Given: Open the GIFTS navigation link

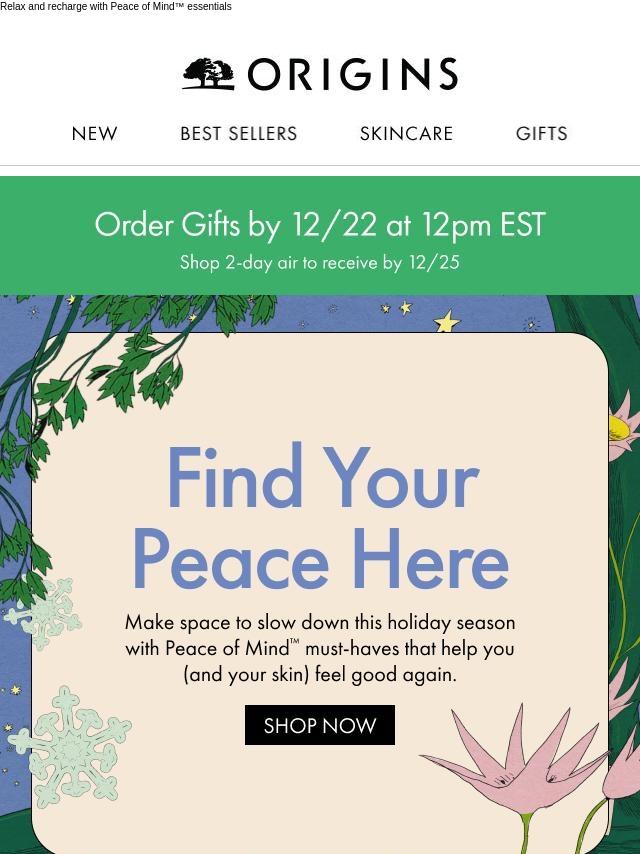Looking at the screenshot, I should 541,133.
